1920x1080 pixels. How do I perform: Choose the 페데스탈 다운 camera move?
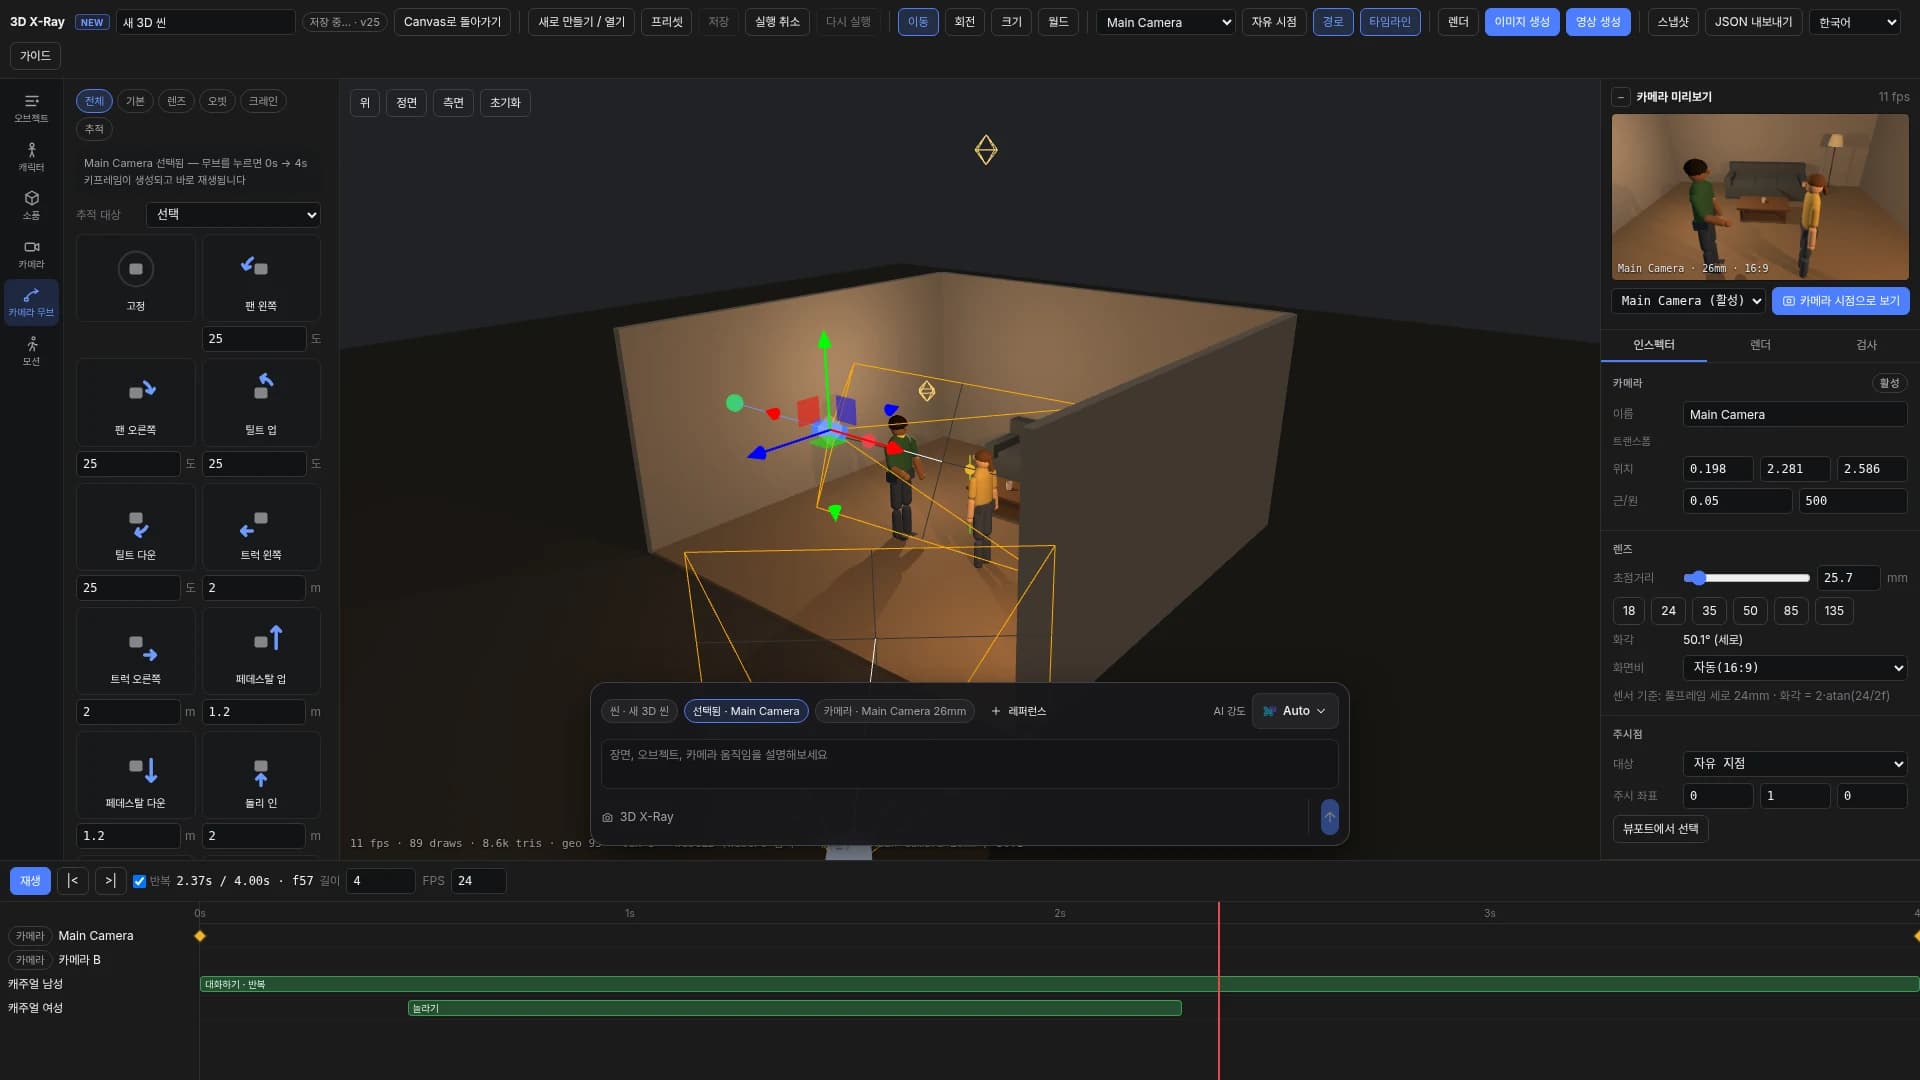(x=136, y=776)
